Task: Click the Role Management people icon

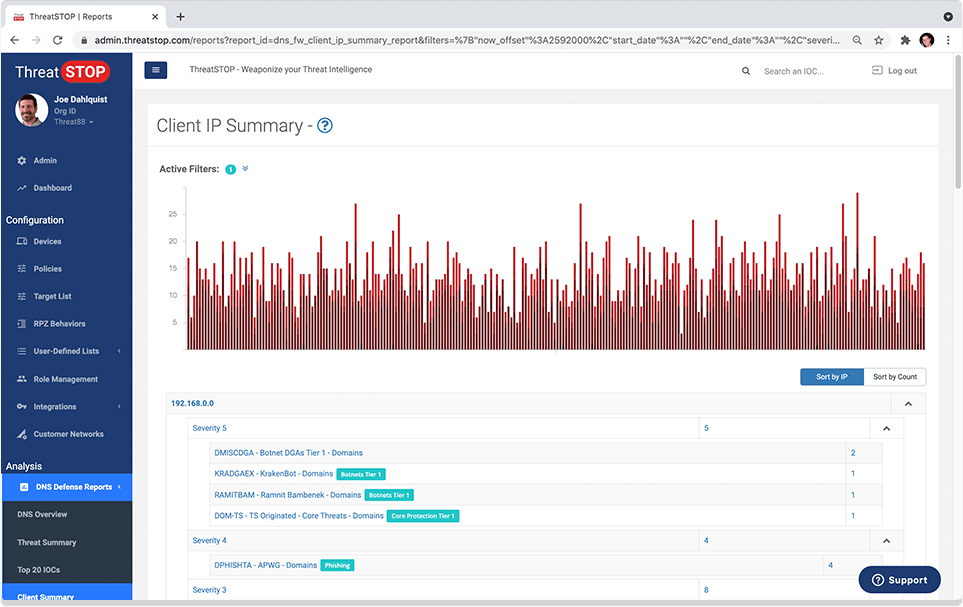Action: point(21,379)
